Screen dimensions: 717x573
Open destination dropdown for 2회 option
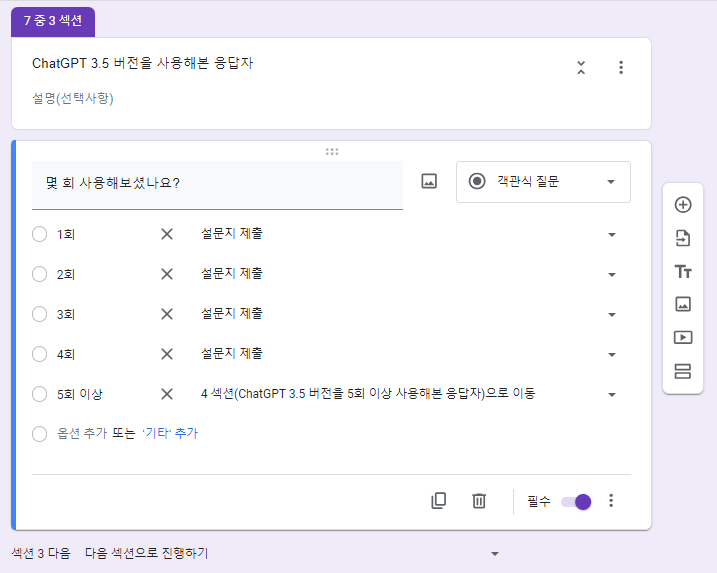tap(611, 275)
